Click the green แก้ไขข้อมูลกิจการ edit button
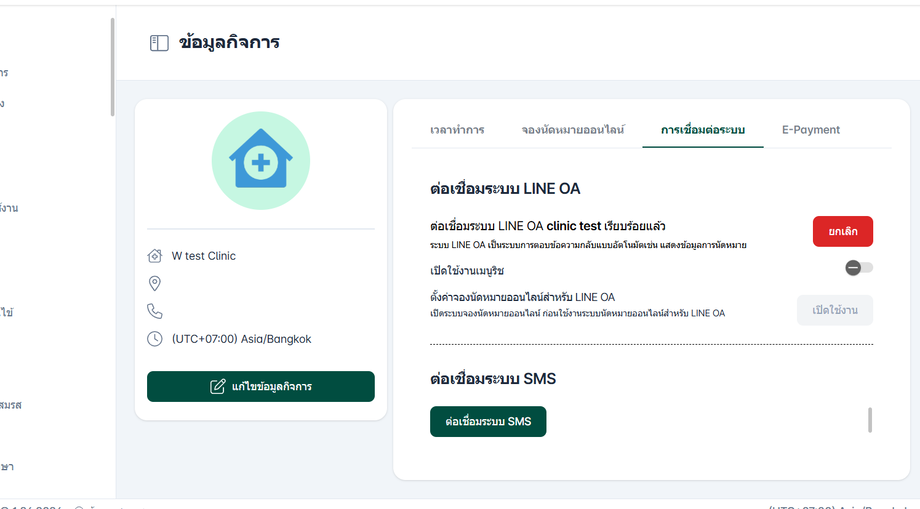920x509 pixels. 261,386
